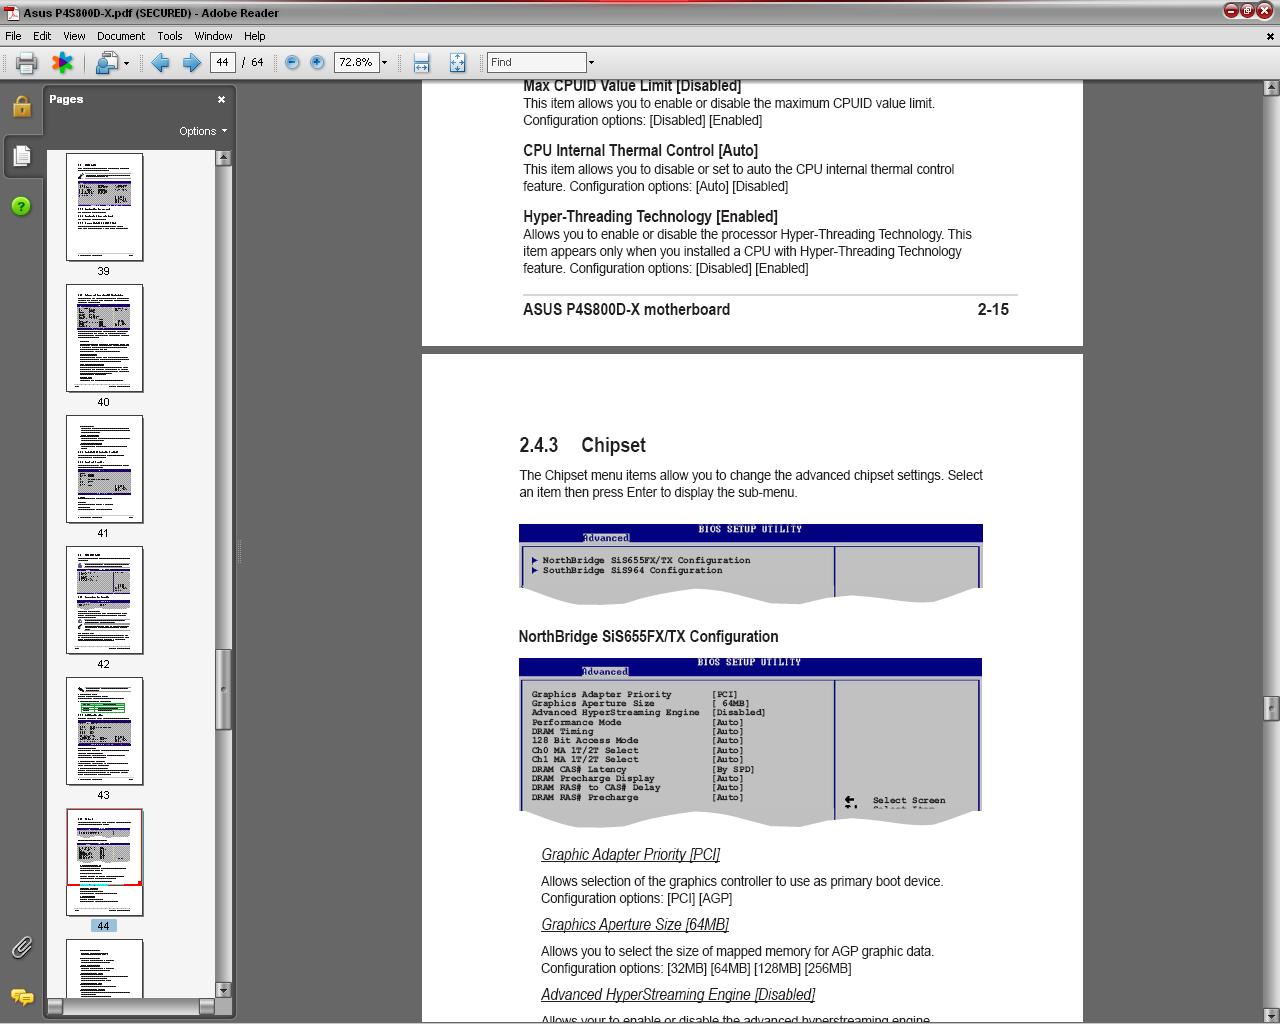
Task: Click the toolbar icon left of fit-page
Action: (x=421, y=63)
